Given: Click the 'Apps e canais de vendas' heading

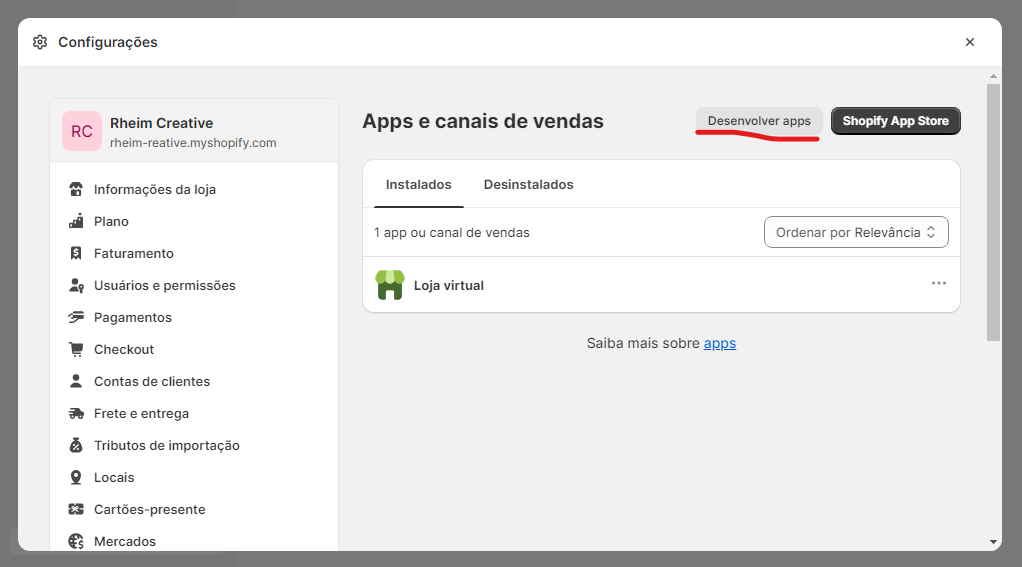Looking at the screenshot, I should [483, 121].
